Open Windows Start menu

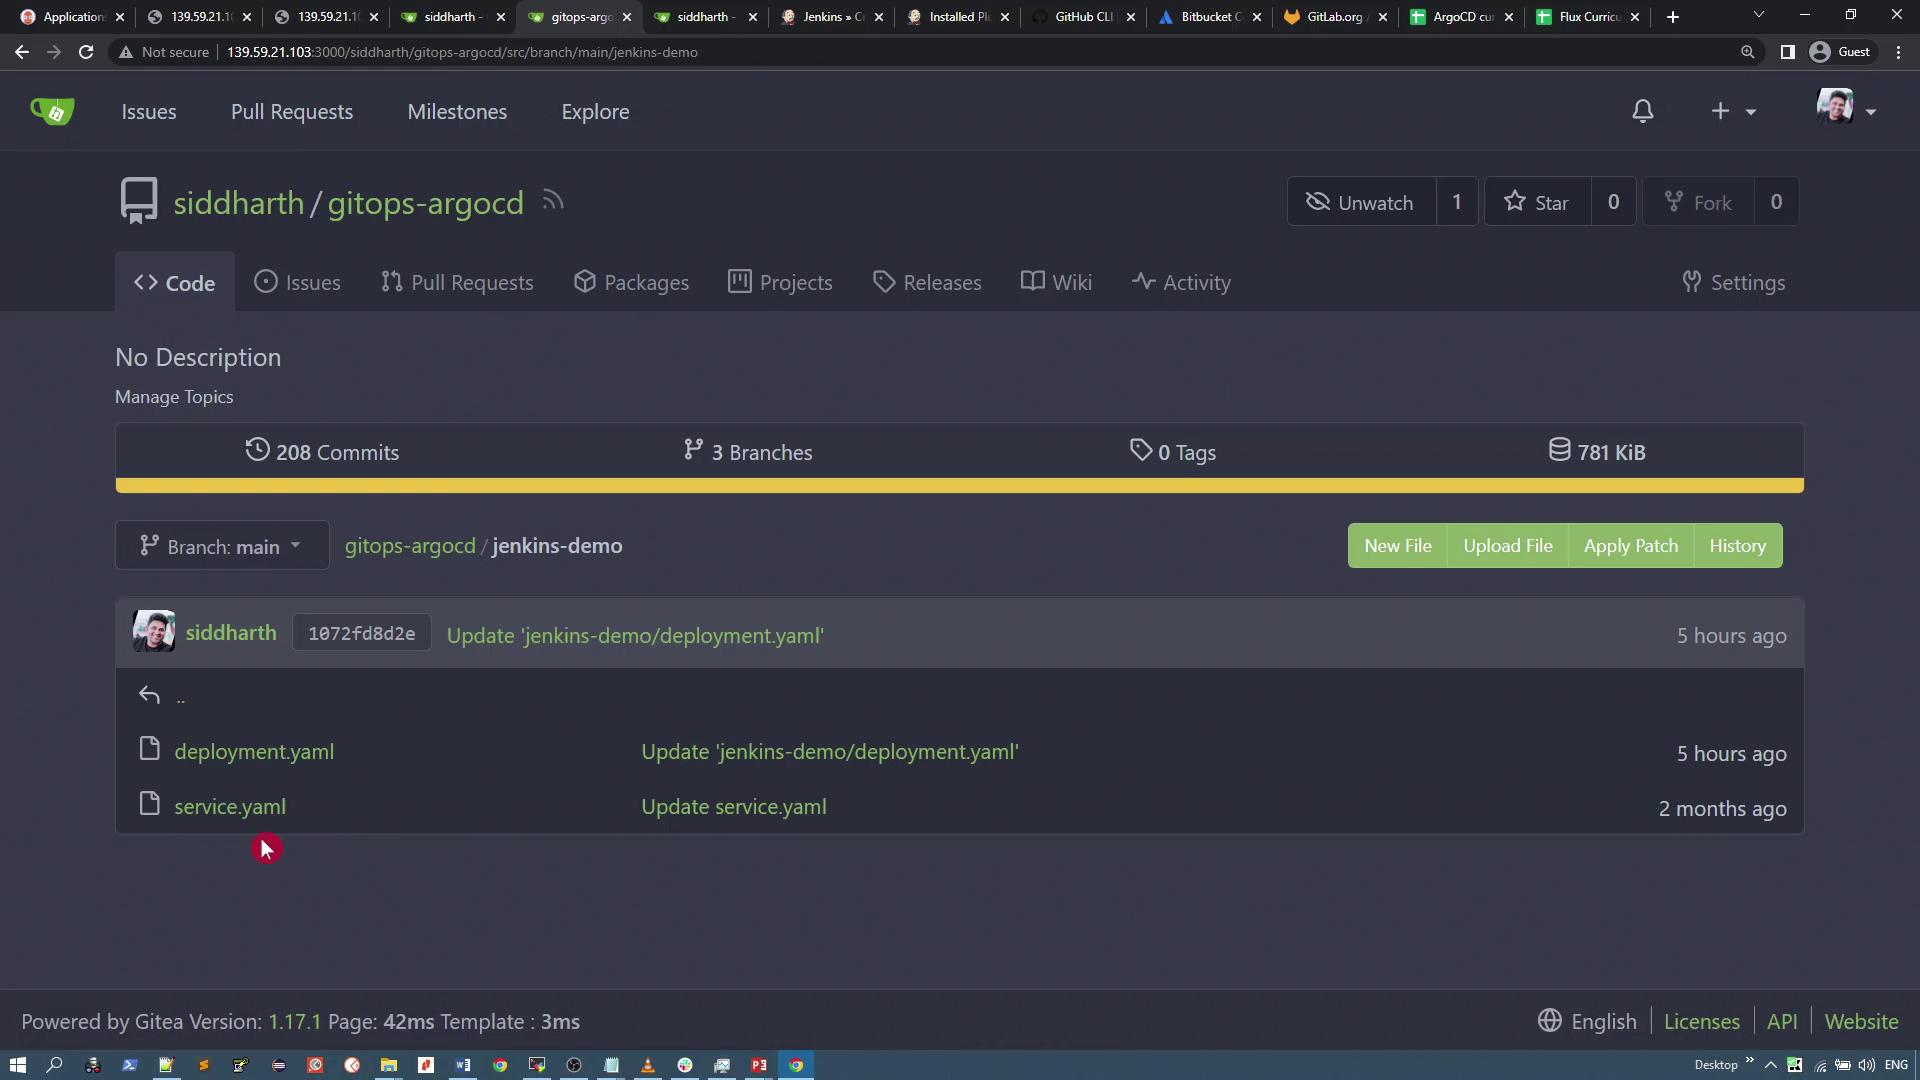(x=17, y=1065)
